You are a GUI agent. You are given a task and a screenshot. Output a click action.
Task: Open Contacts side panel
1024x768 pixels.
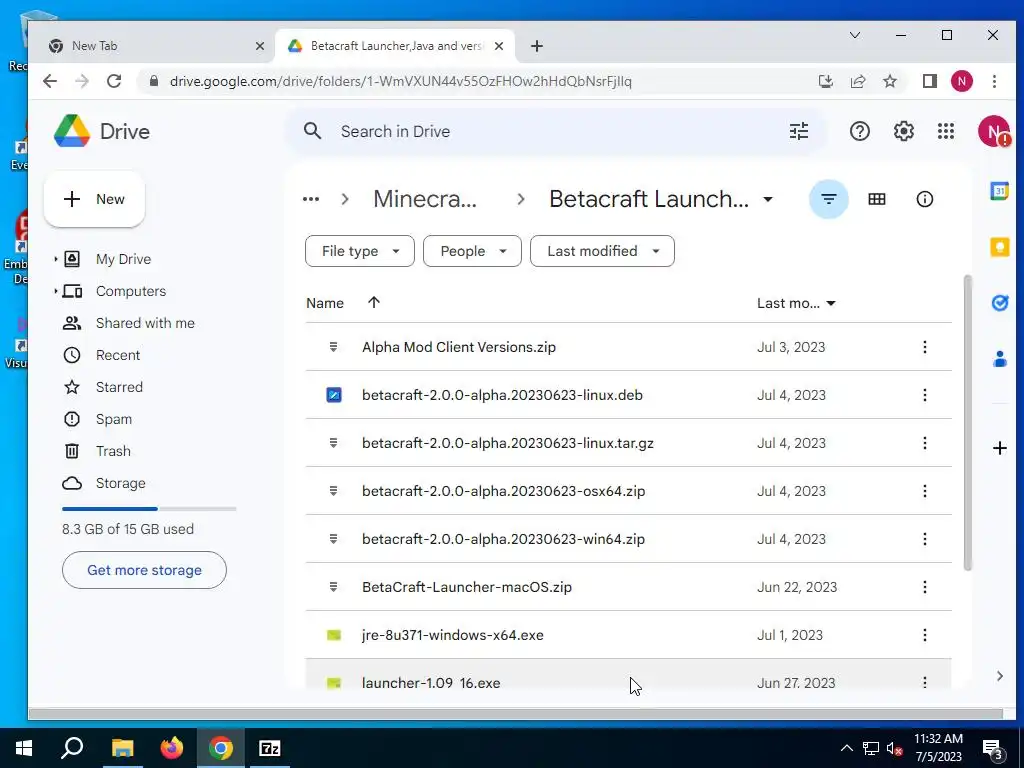coord(999,359)
